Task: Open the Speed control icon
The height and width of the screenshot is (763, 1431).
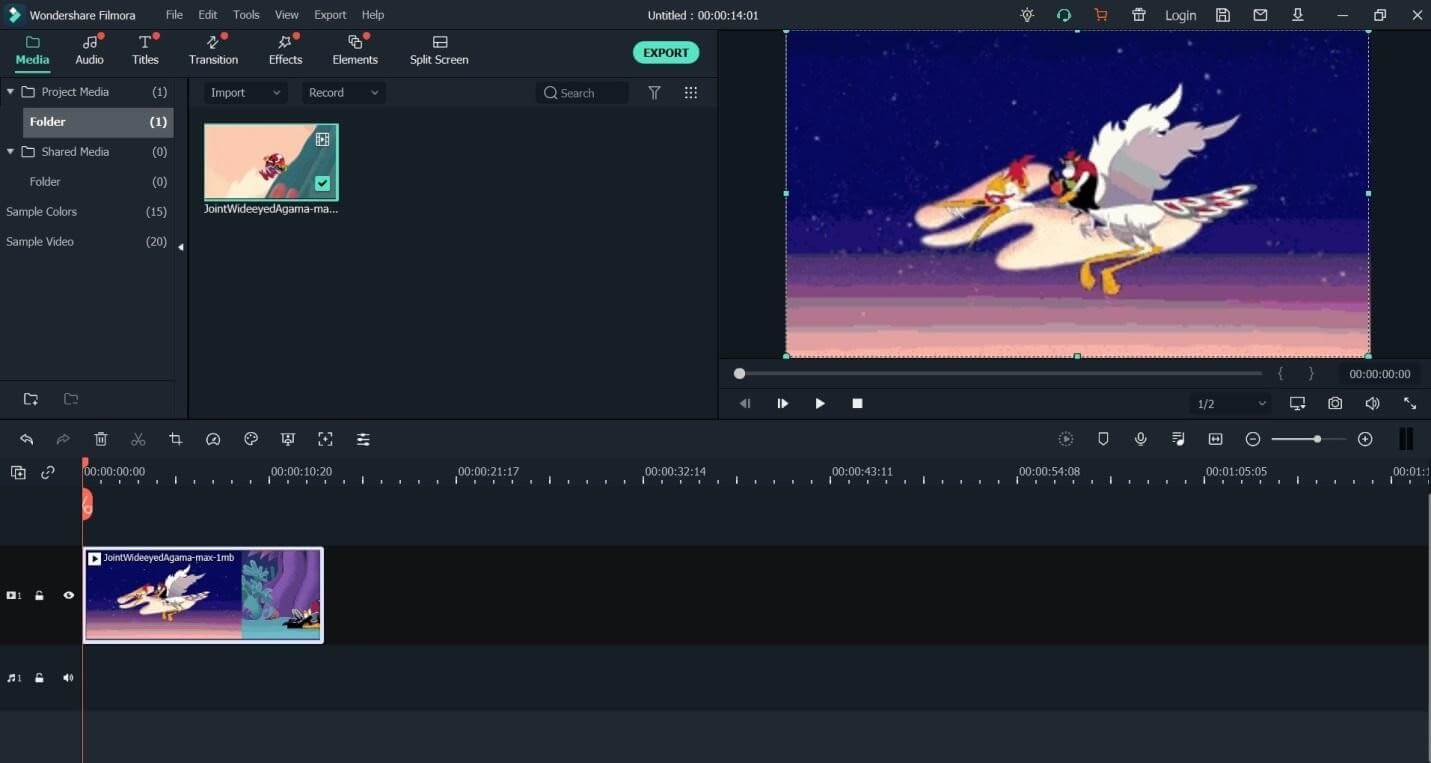Action: [213, 439]
